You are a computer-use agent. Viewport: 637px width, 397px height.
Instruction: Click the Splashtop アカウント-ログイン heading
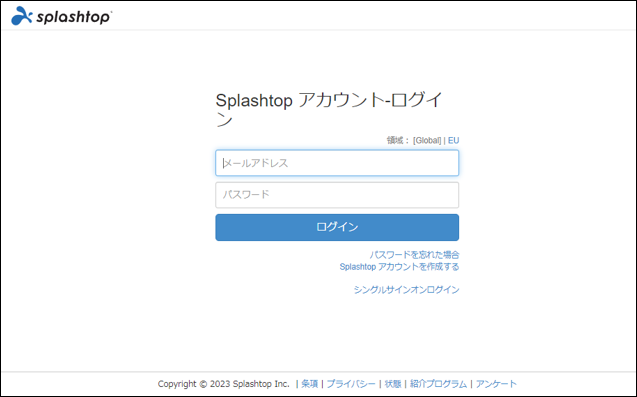pos(329,110)
